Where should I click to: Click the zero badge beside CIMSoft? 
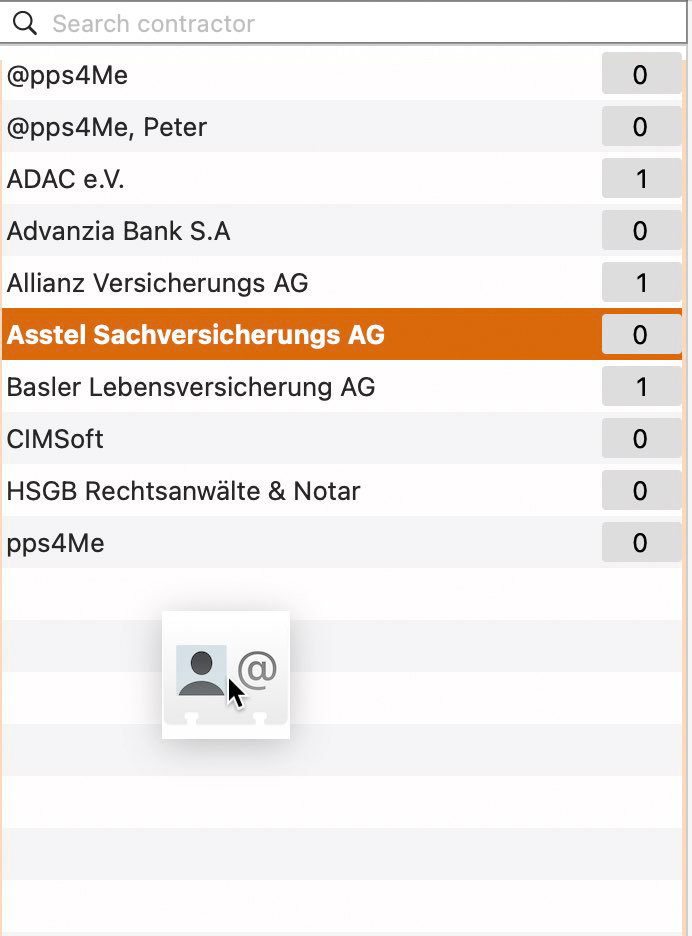click(x=641, y=438)
